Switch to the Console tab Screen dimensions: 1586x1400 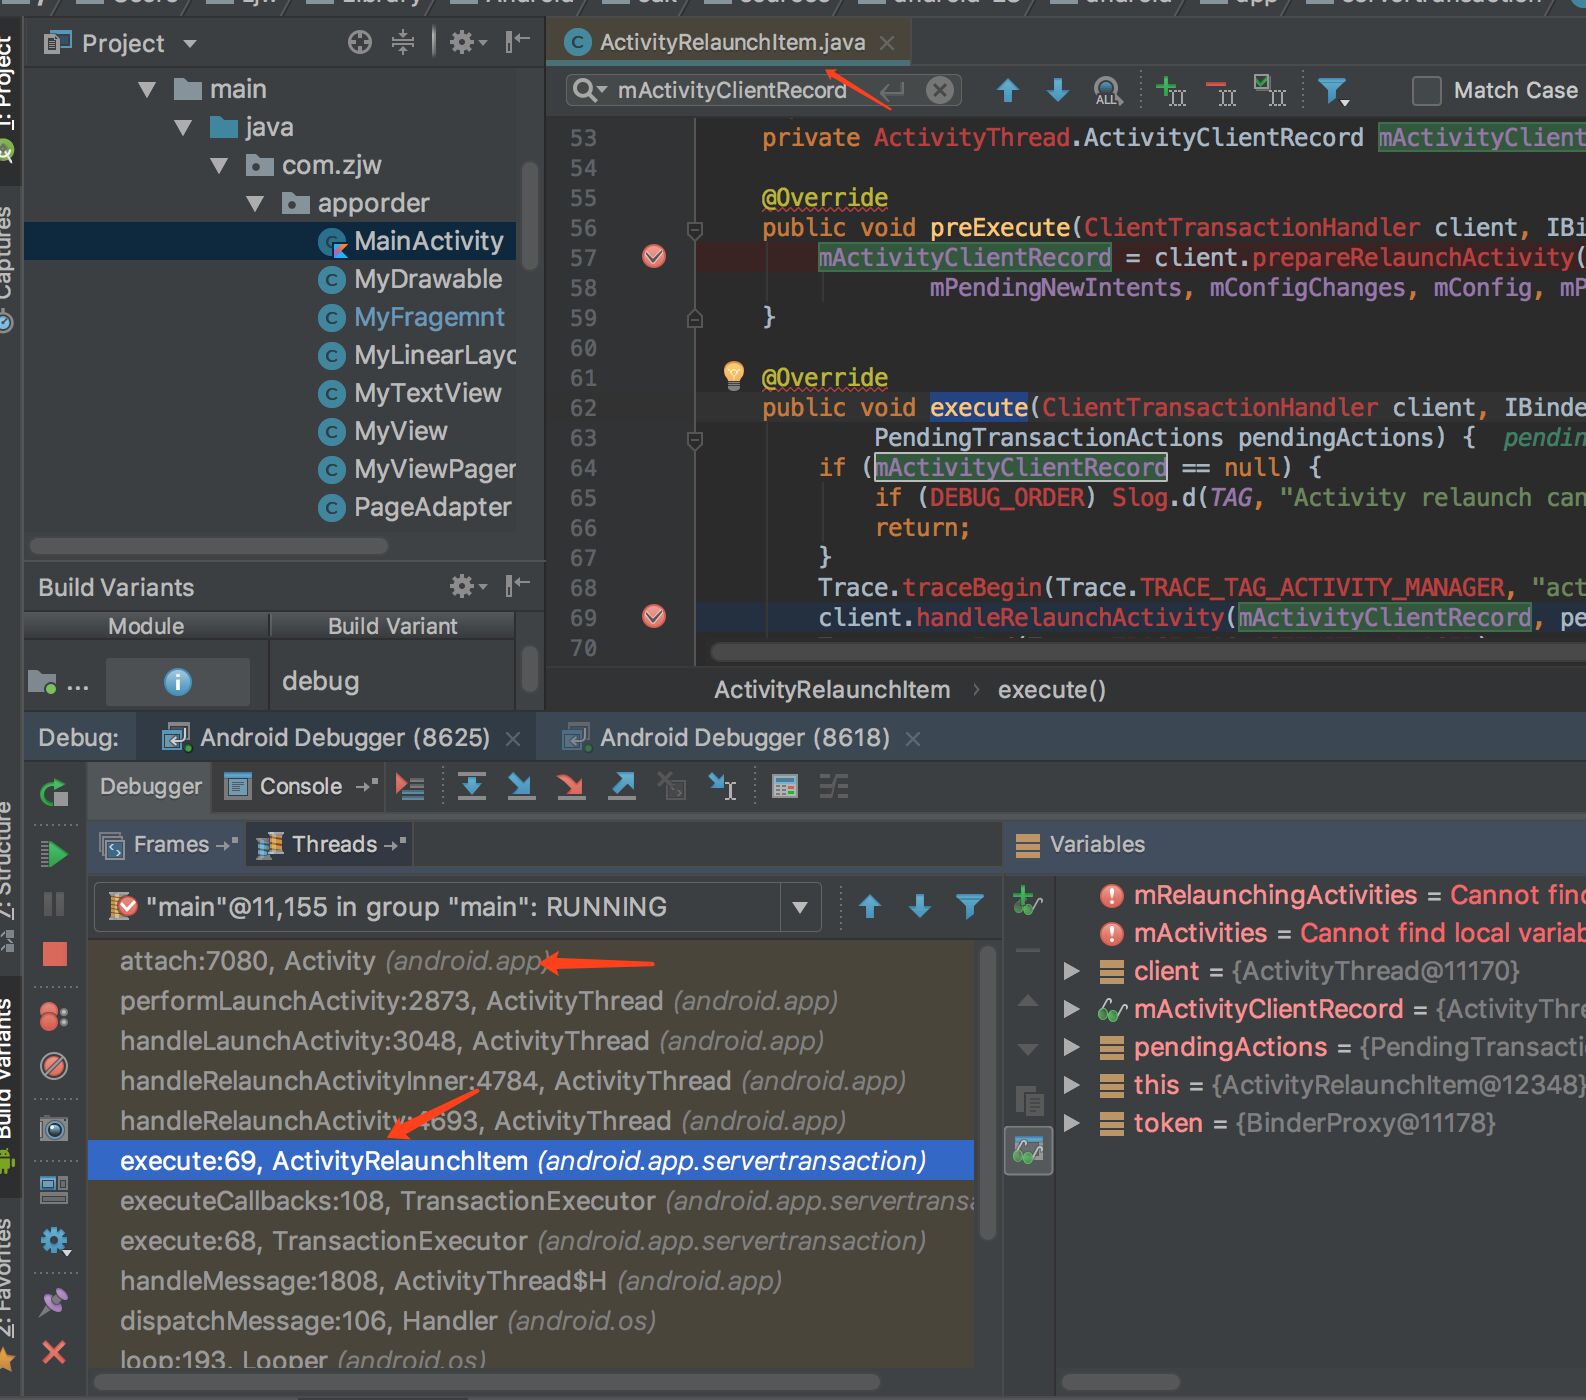(x=300, y=787)
